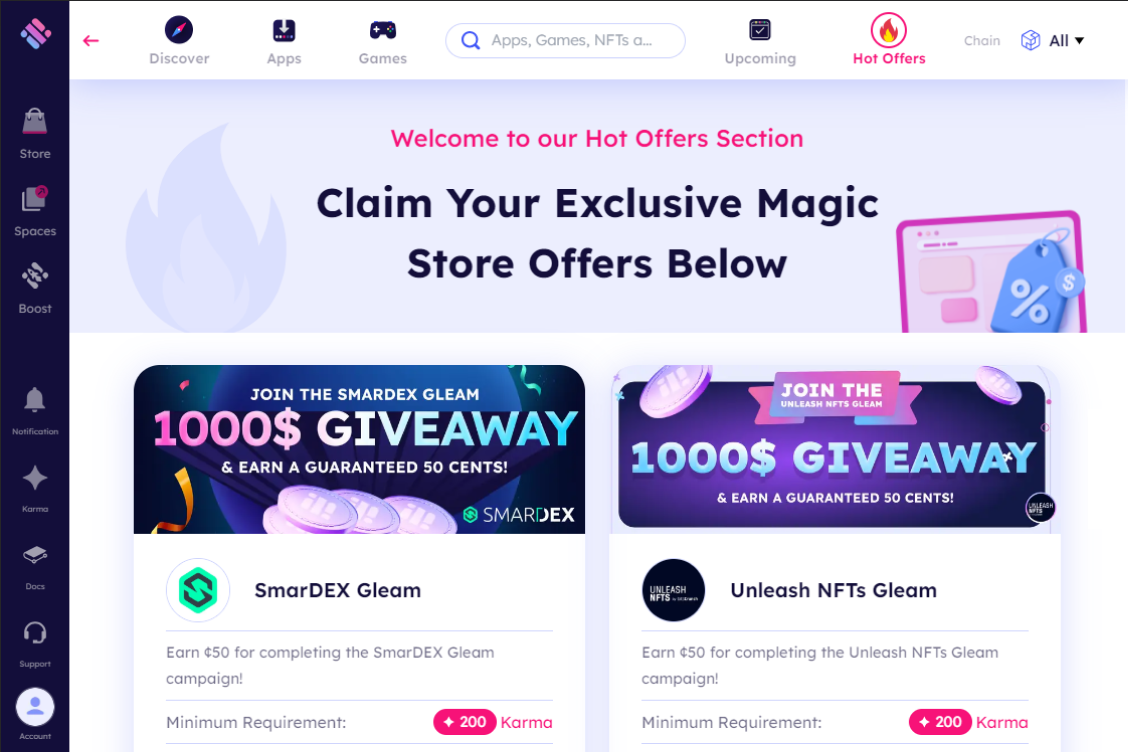Screen dimensions: 1128x752
Task: Open the Notification bell
Action: coord(35,411)
